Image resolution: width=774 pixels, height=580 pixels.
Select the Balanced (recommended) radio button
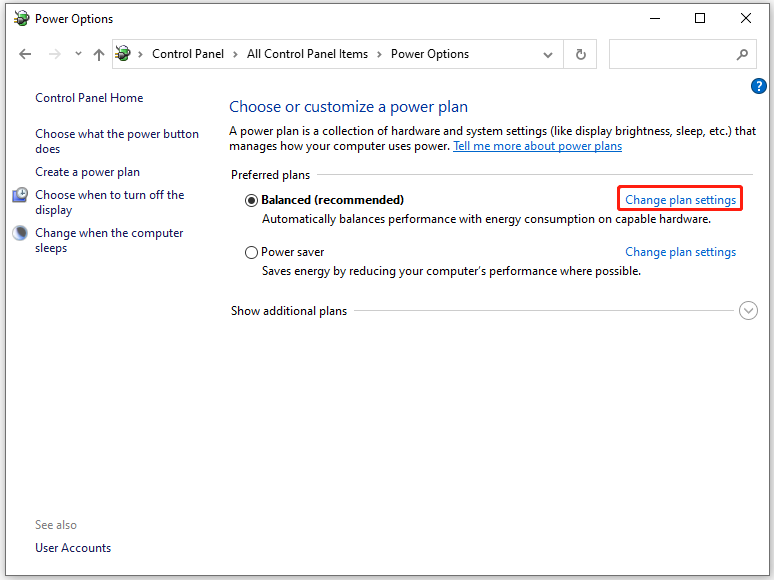[251, 200]
